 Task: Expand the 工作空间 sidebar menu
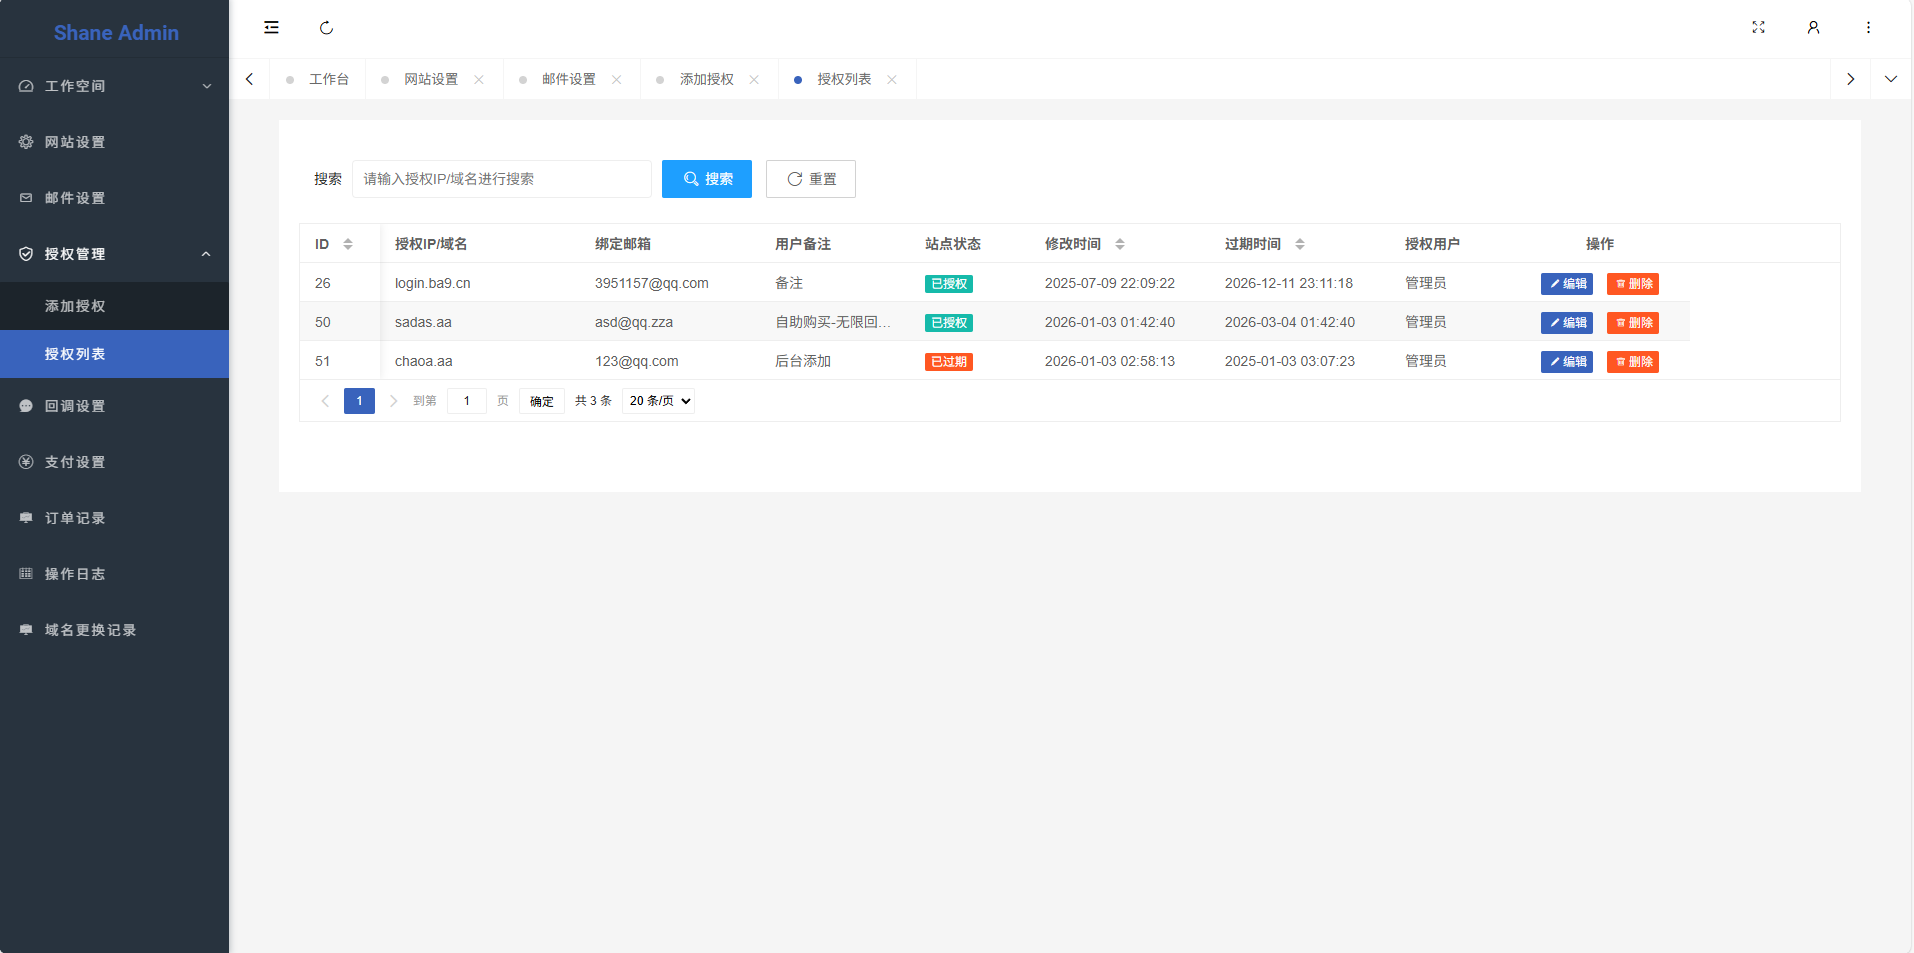click(x=115, y=86)
